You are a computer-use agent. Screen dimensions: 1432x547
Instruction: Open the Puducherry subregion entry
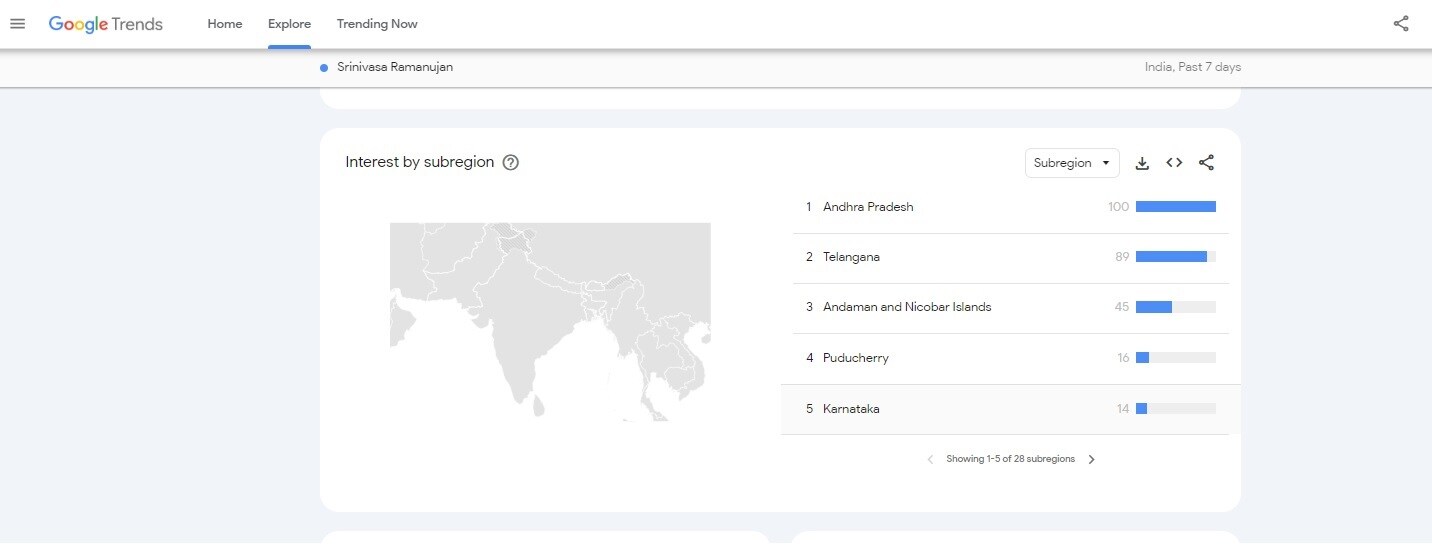855,358
